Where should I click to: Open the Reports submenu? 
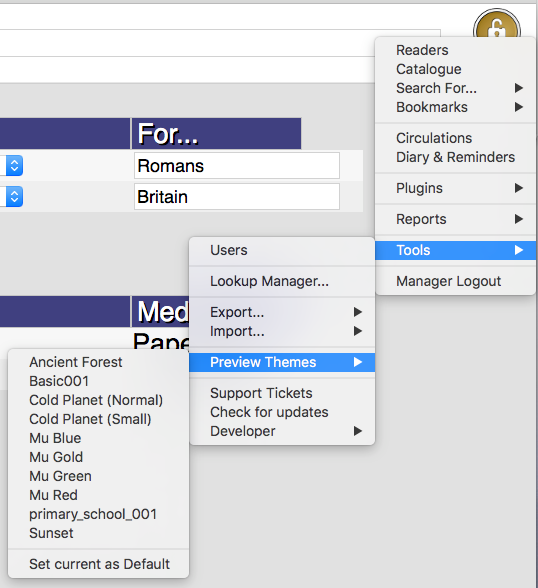point(455,219)
